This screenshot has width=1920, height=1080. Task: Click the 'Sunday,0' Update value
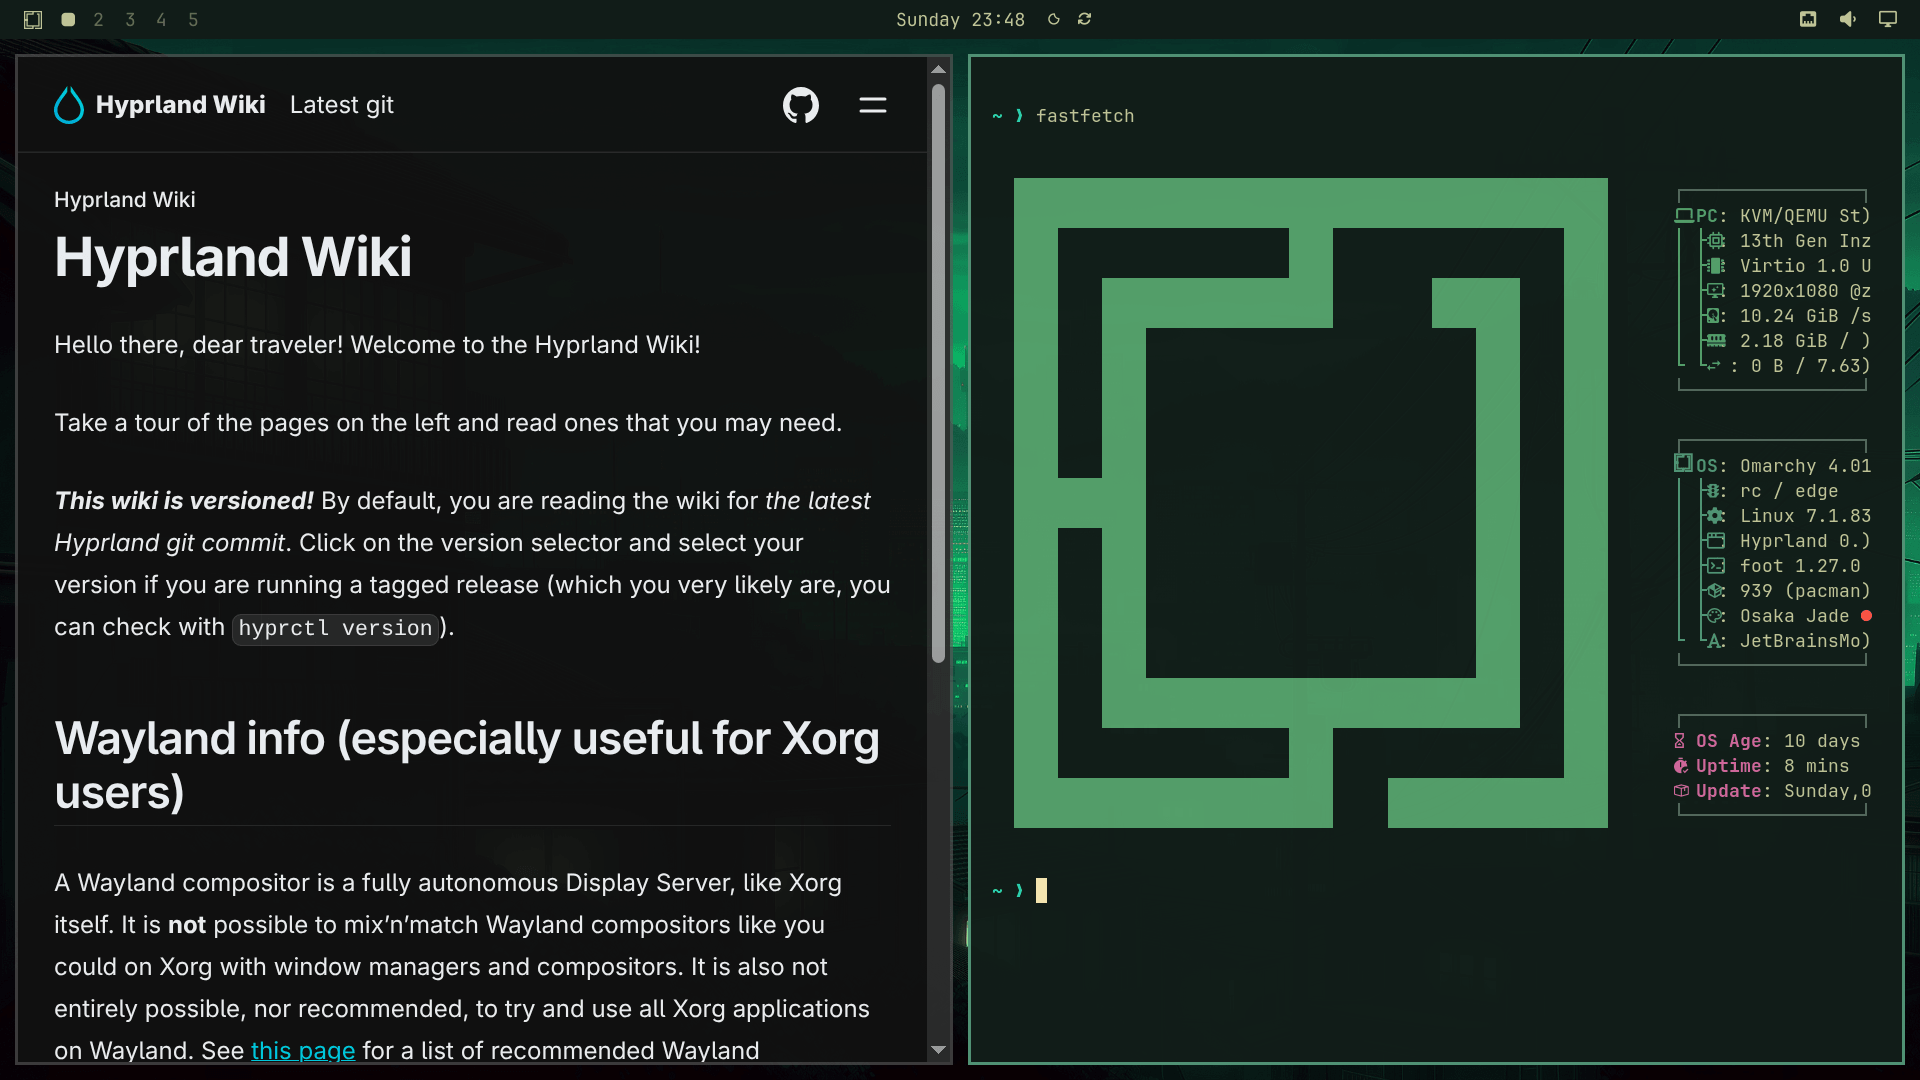pos(1827,791)
